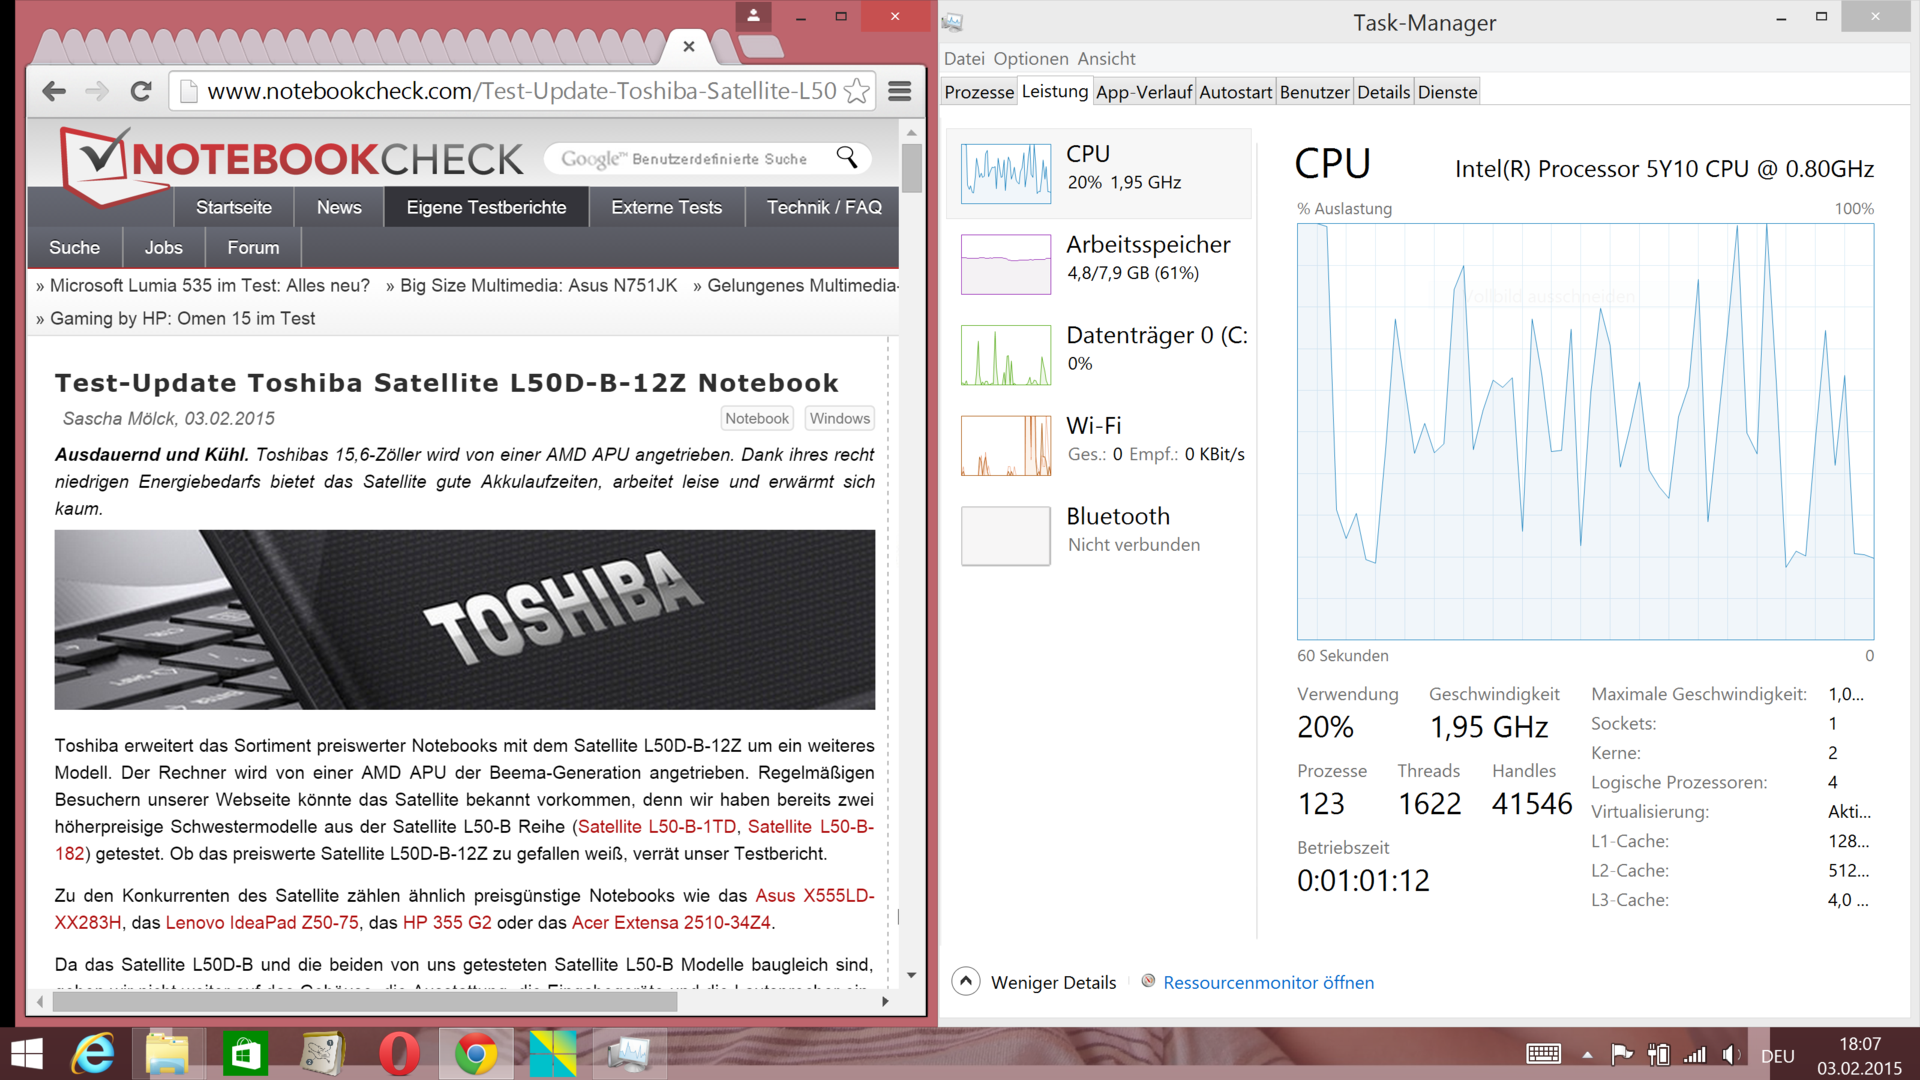Viewport: 1920px width, 1080px height.
Task: Open Internet Explorer from taskbar
Action: click(94, 1054)
